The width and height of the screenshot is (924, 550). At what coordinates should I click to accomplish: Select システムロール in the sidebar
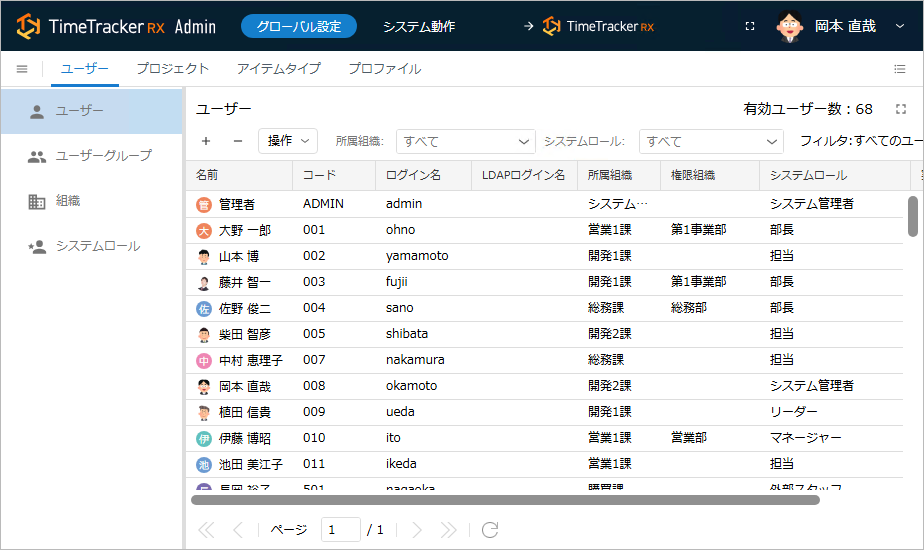97,246
